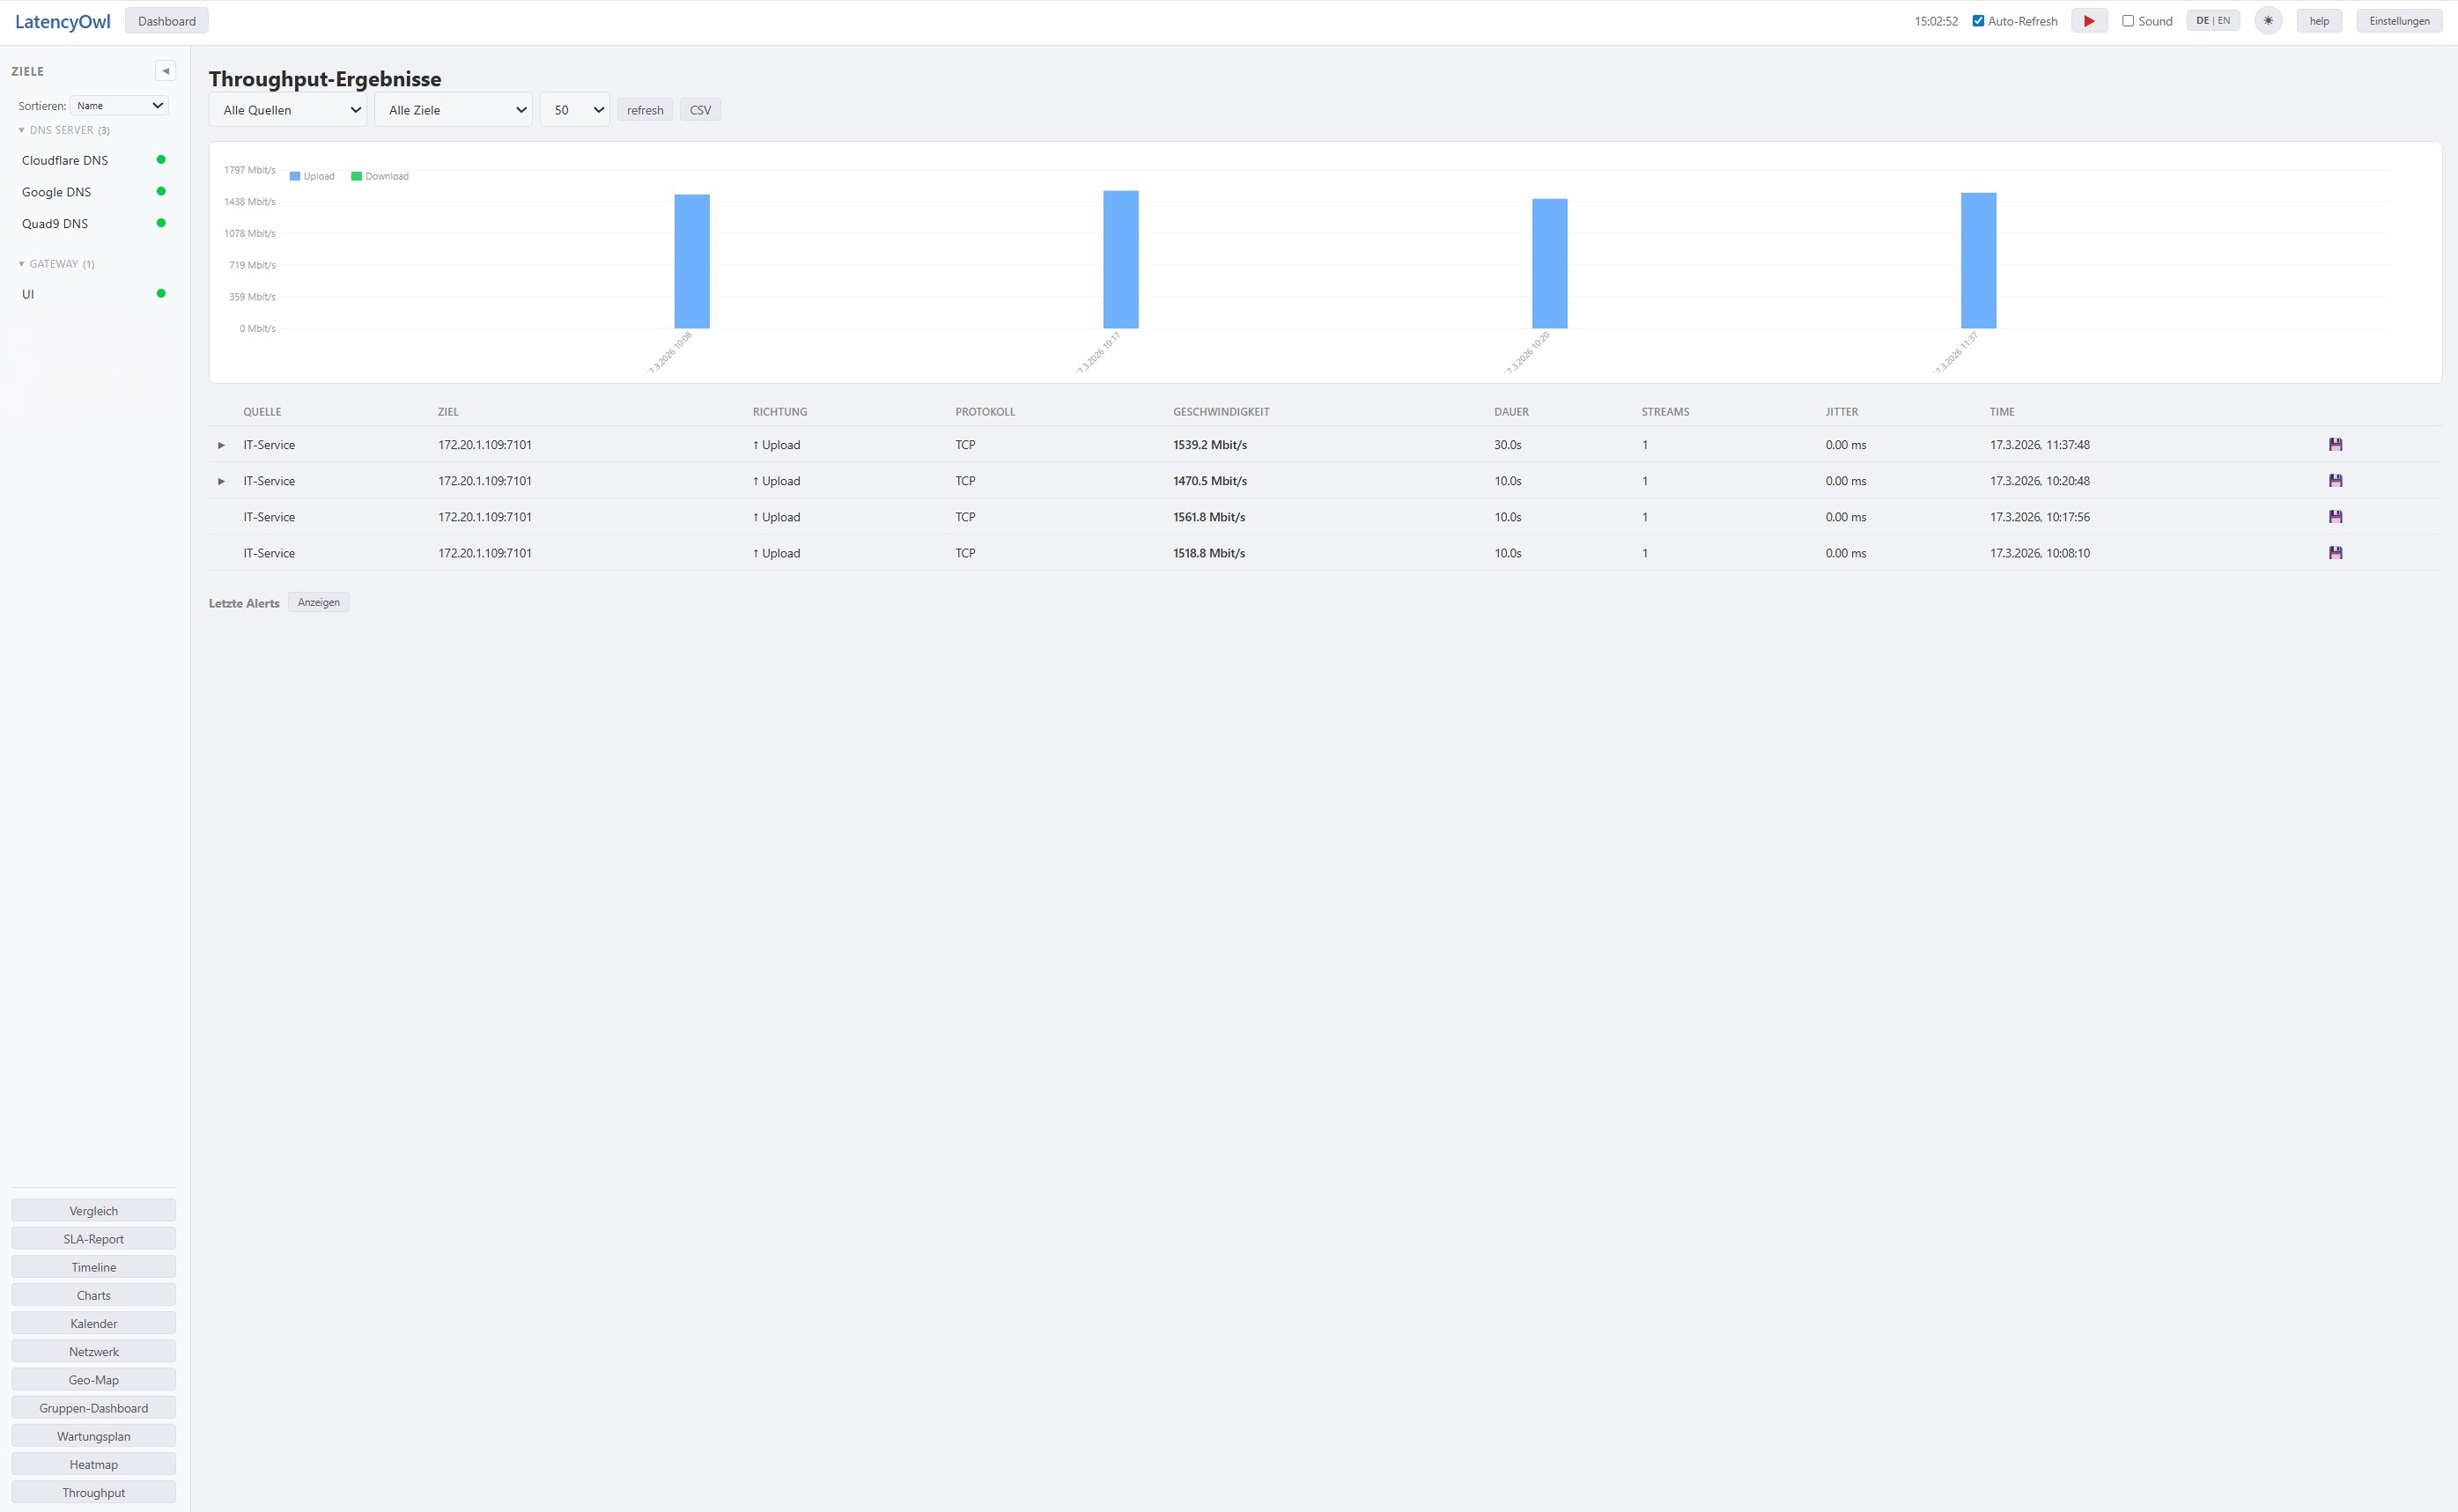Change the result limit using the 50 dropdown
Screen dimensions: 2458x1512
coord(575,110)
